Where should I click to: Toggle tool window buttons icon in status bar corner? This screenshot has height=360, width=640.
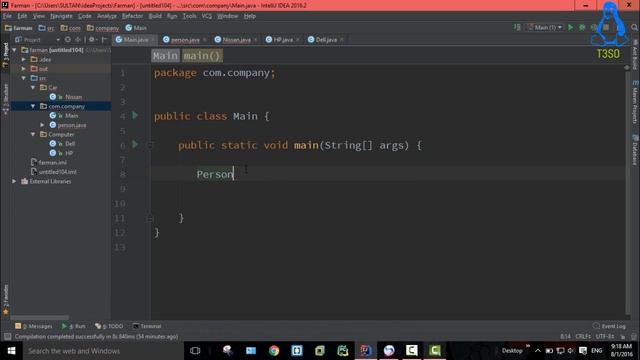pos(7,337)
